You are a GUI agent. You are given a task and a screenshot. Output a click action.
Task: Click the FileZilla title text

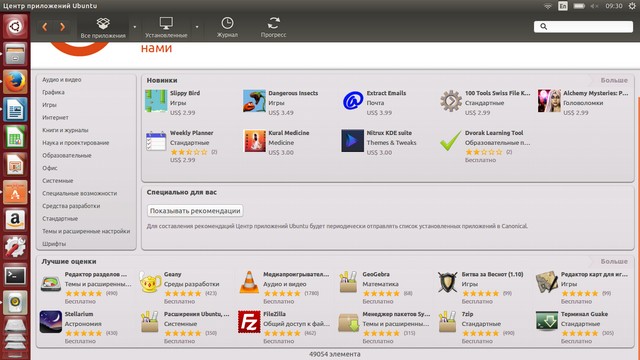274,314
